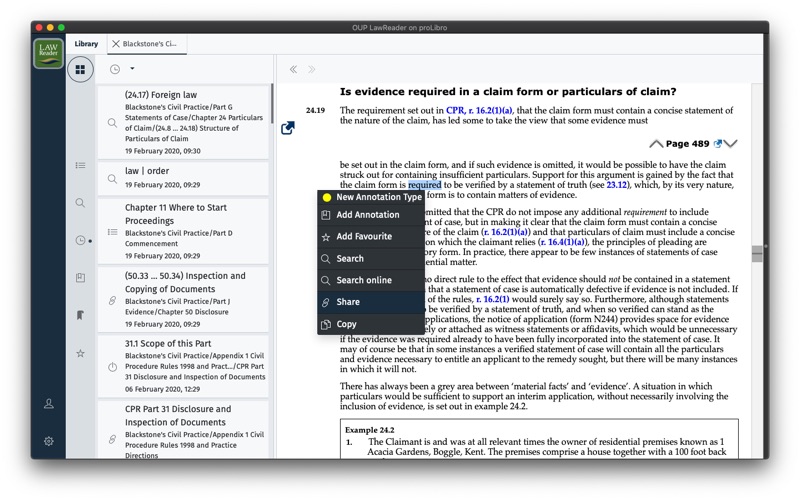Click the external link icon next to Page 489
Screen dimensions: 800x500
(x=717, y=144)
